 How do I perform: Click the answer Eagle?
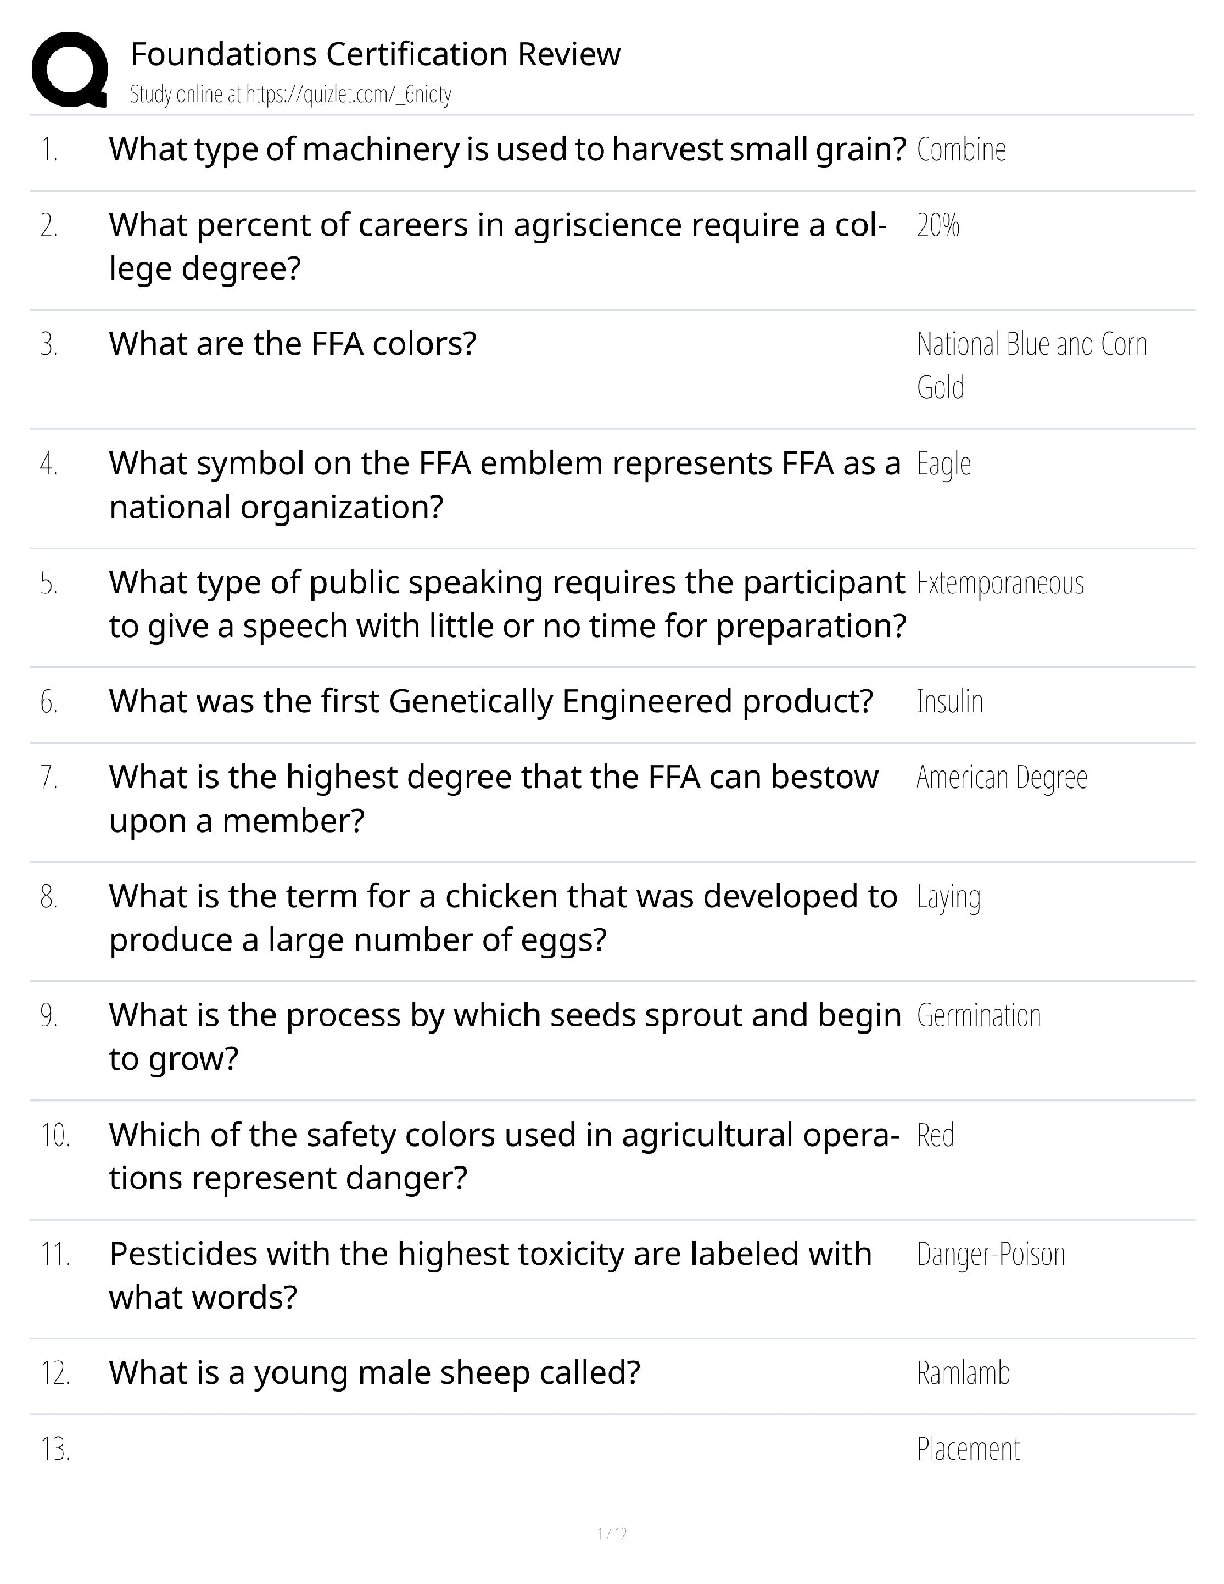pyautogui.click(x=943, y=464)
